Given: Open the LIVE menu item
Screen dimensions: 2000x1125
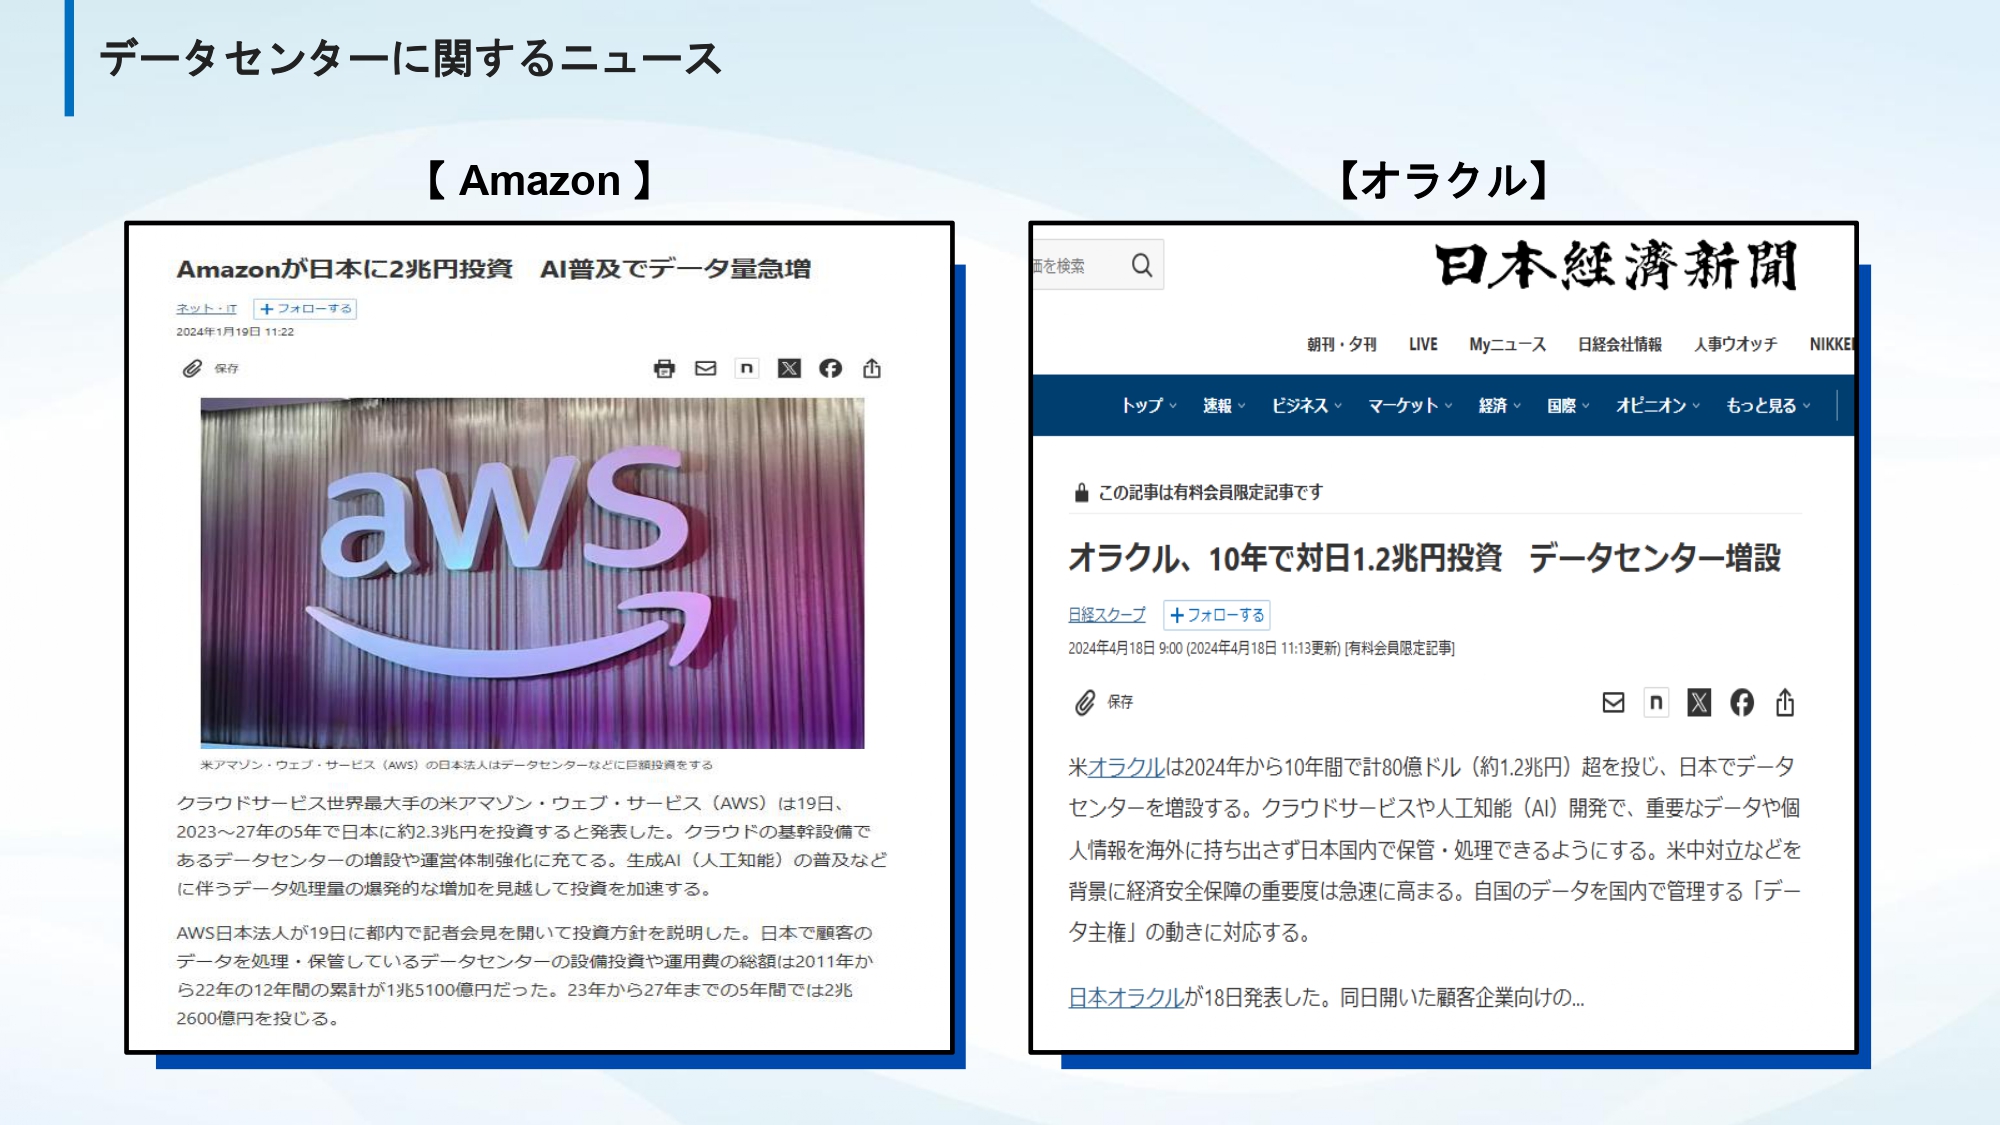Looking at the screenshot, I should click(x=1423, y=344).
